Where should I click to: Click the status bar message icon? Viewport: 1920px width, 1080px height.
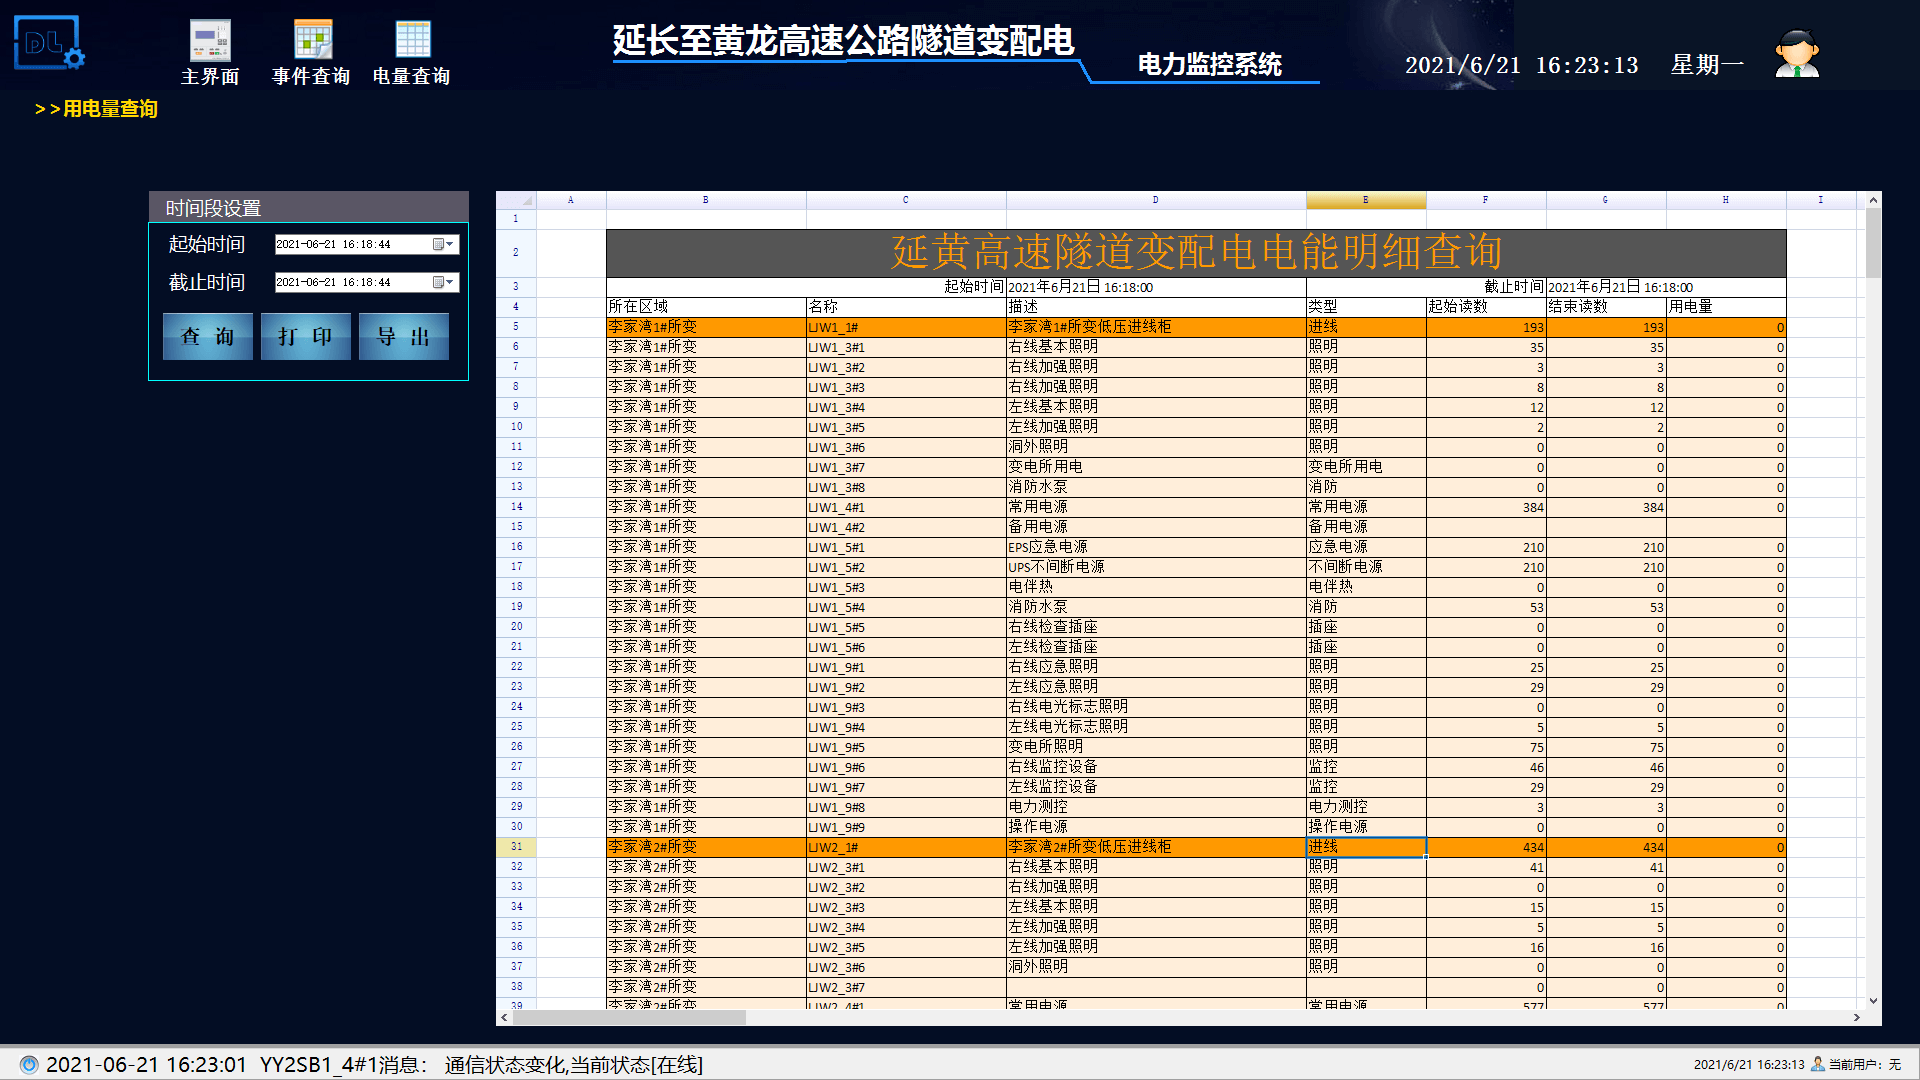click(x=29, y=1064)
